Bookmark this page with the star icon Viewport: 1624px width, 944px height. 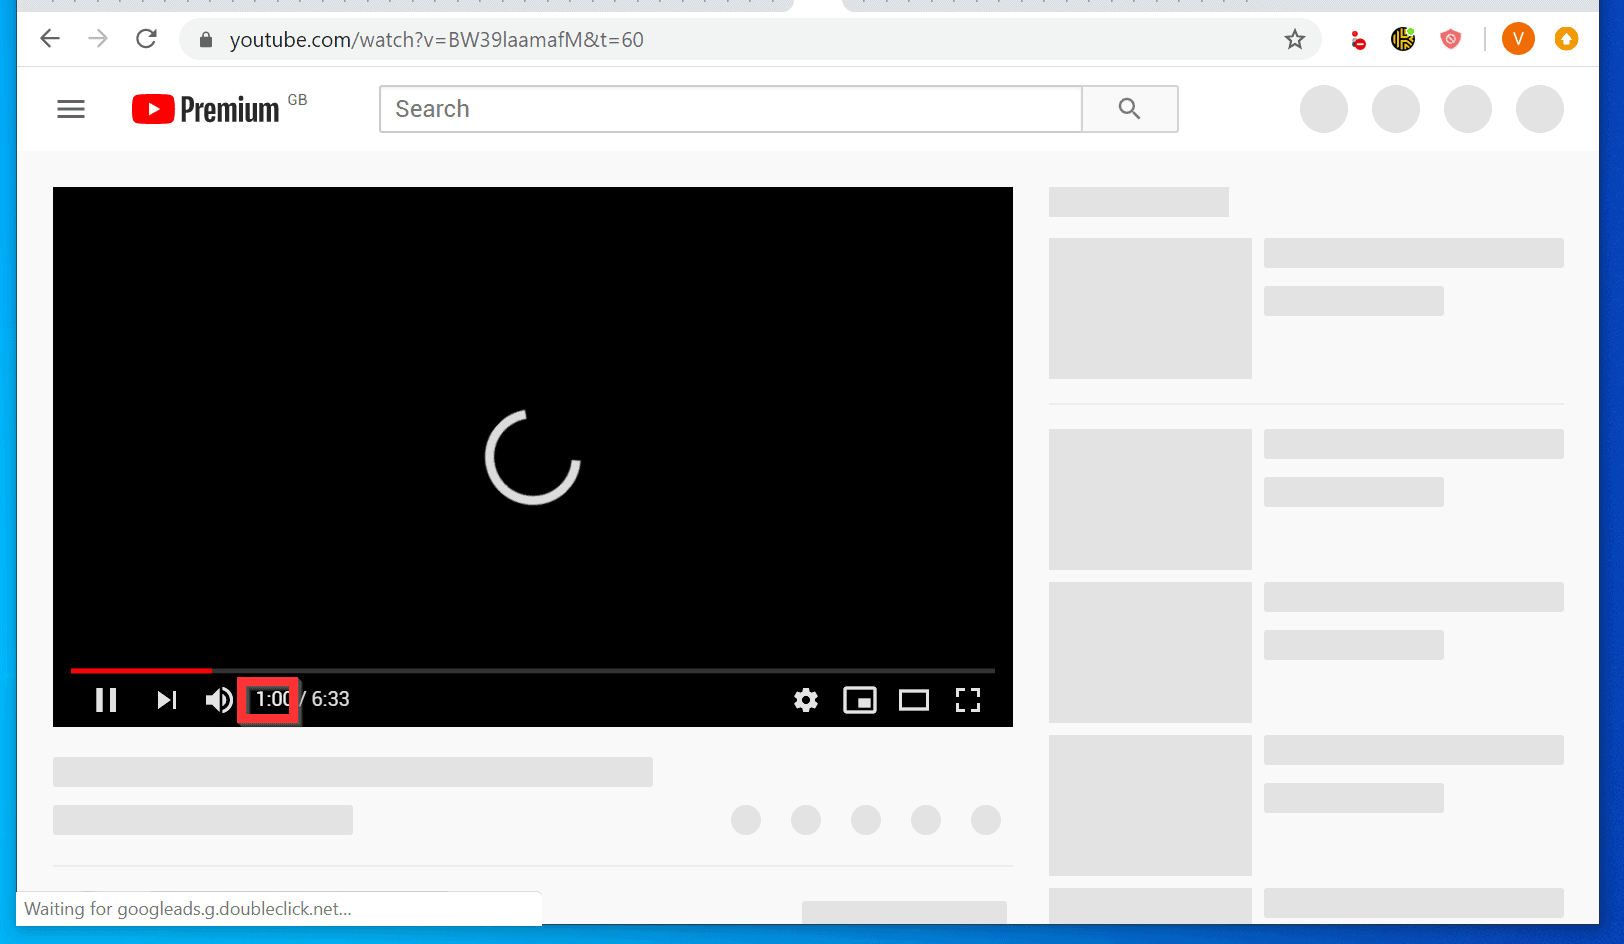coord(1294,39)
